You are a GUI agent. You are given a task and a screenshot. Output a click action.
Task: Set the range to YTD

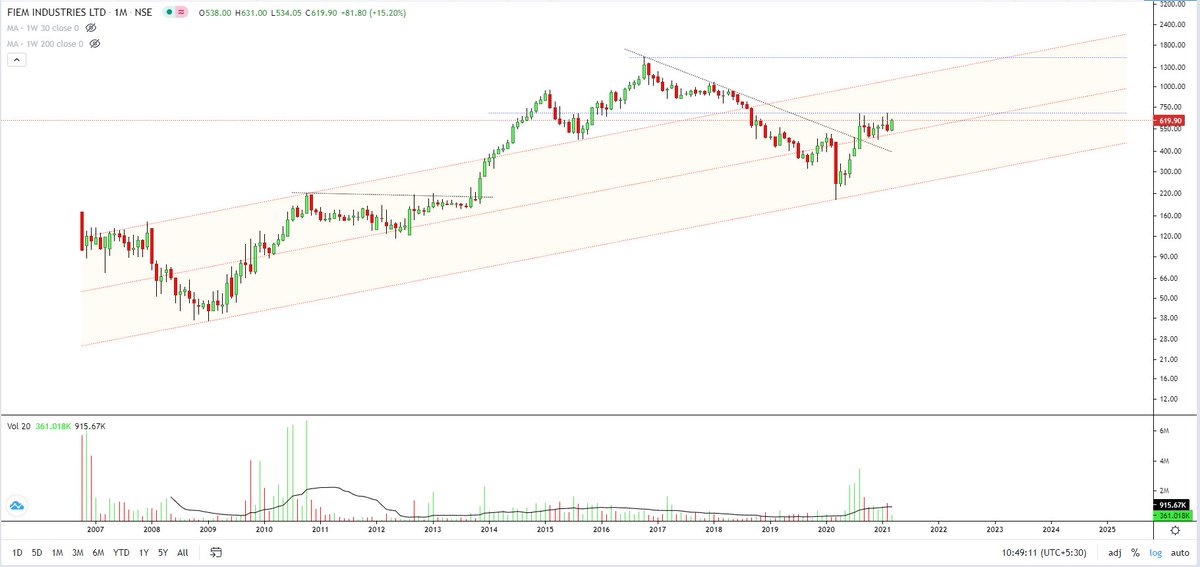point(121,552)
